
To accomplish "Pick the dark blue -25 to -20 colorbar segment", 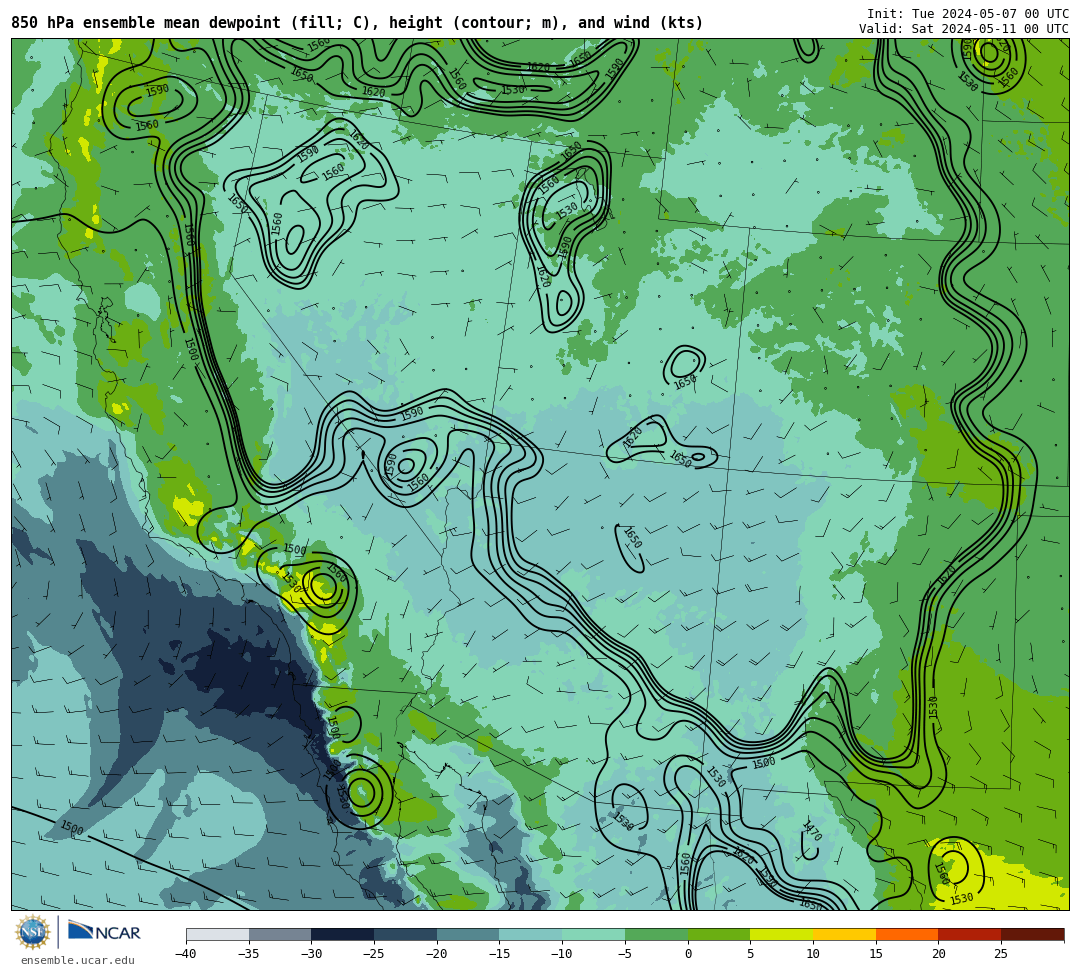I will pos(406,934).
